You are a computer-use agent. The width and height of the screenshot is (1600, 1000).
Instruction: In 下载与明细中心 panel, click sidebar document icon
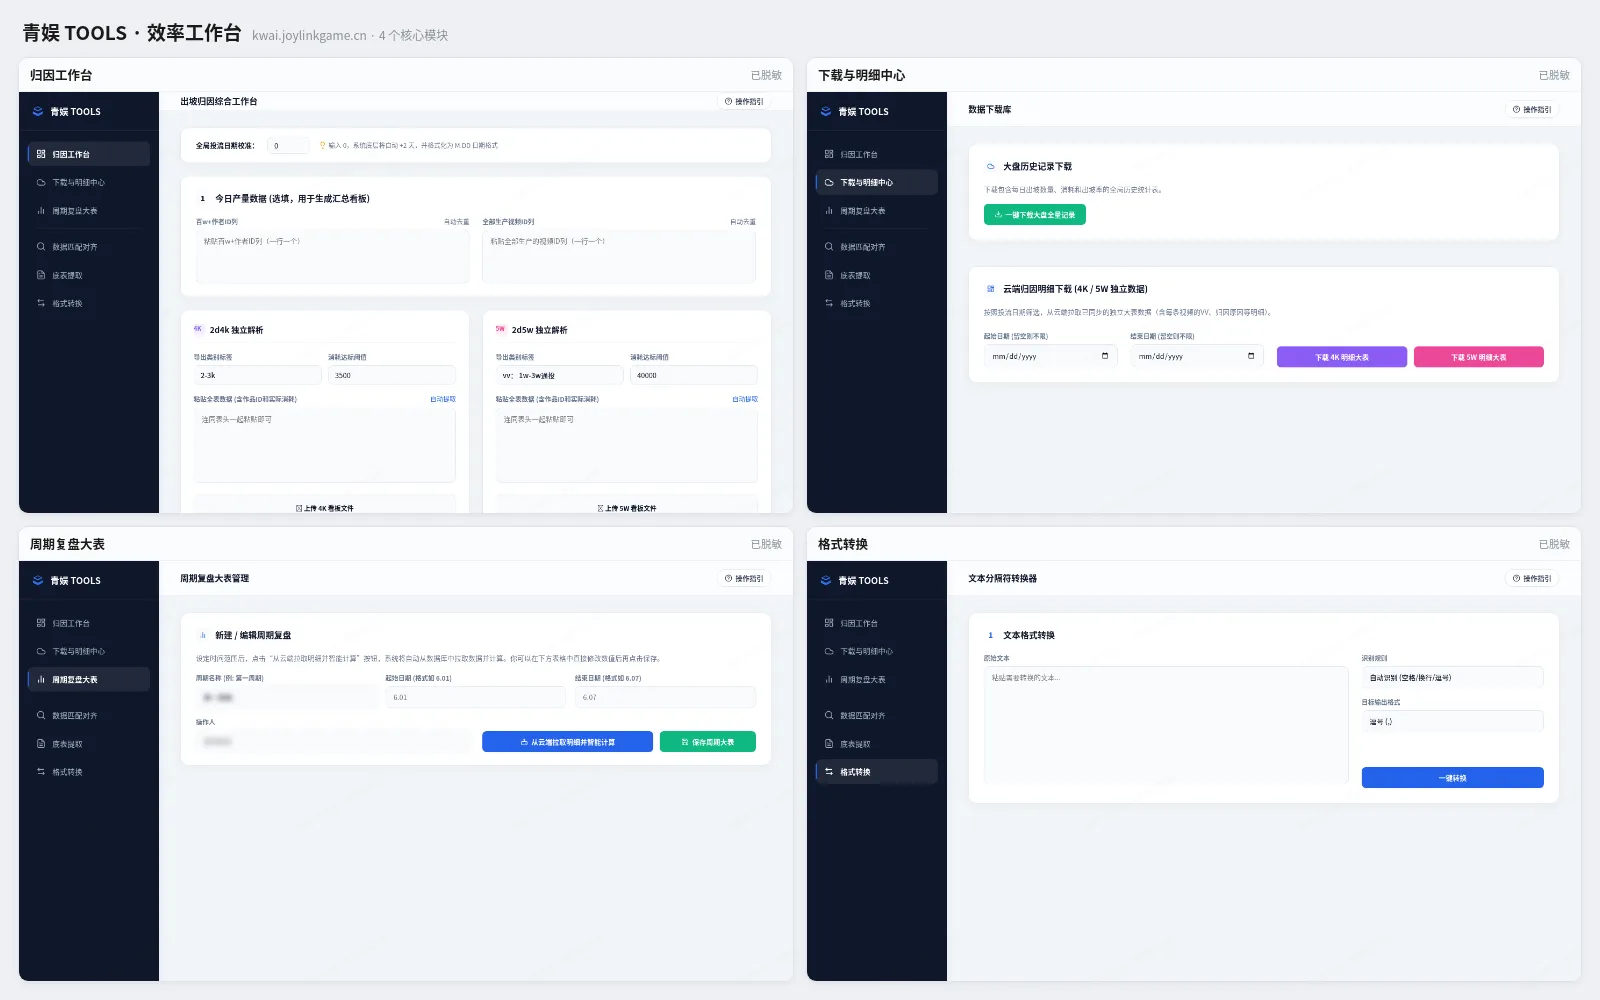[x=829, y=275]
